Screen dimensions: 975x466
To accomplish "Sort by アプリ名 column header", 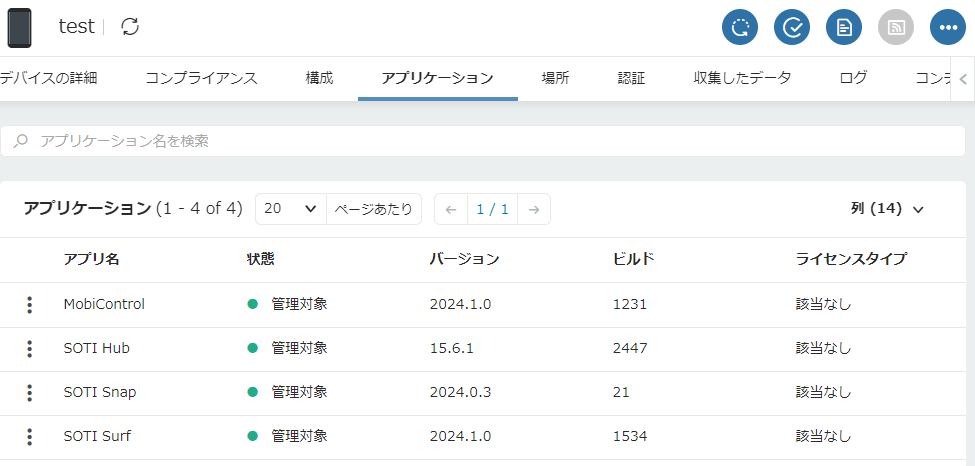I will click(x=91, y=260).
